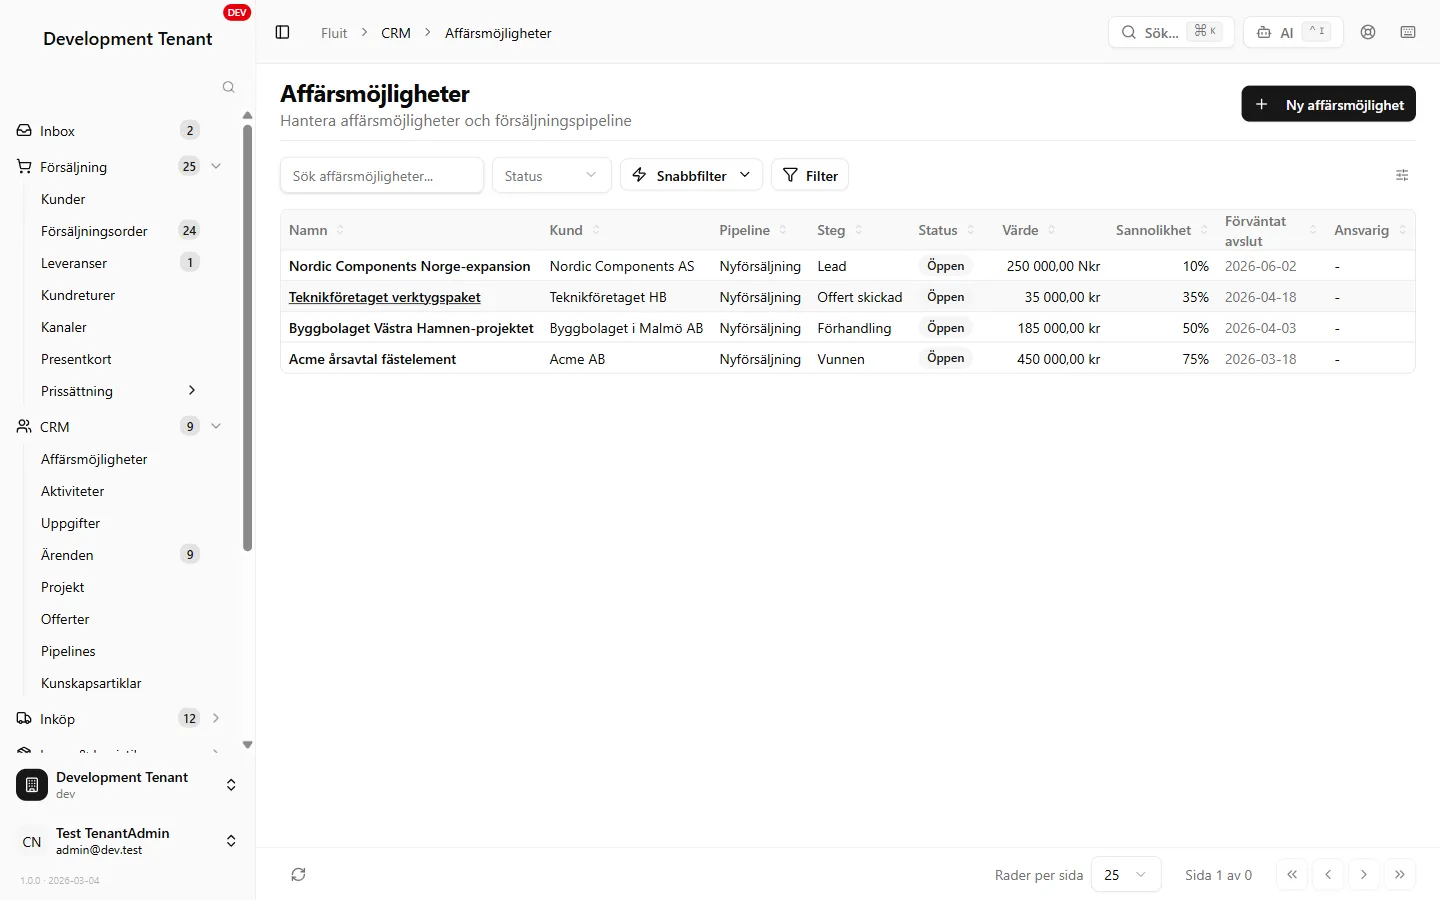Create Ny affärsmöjlighet
This screenshot has height=900, width=1440.
1328,104
